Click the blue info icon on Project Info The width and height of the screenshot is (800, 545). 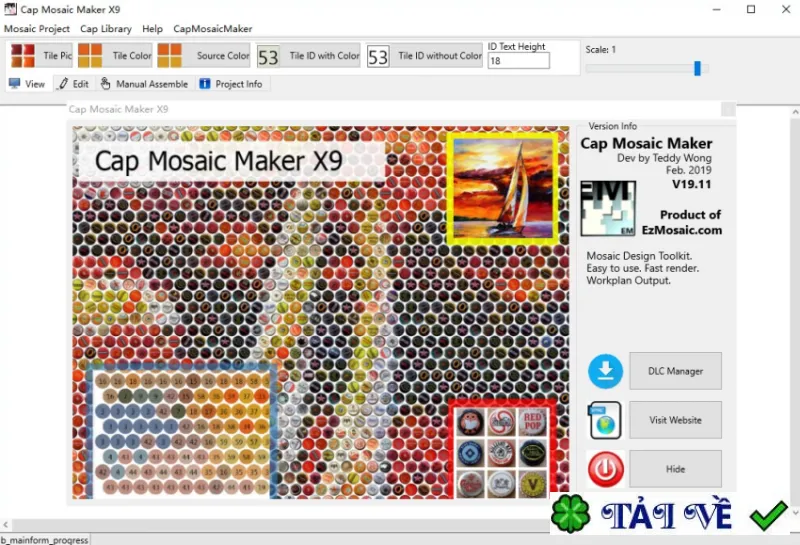click(205, 83)
